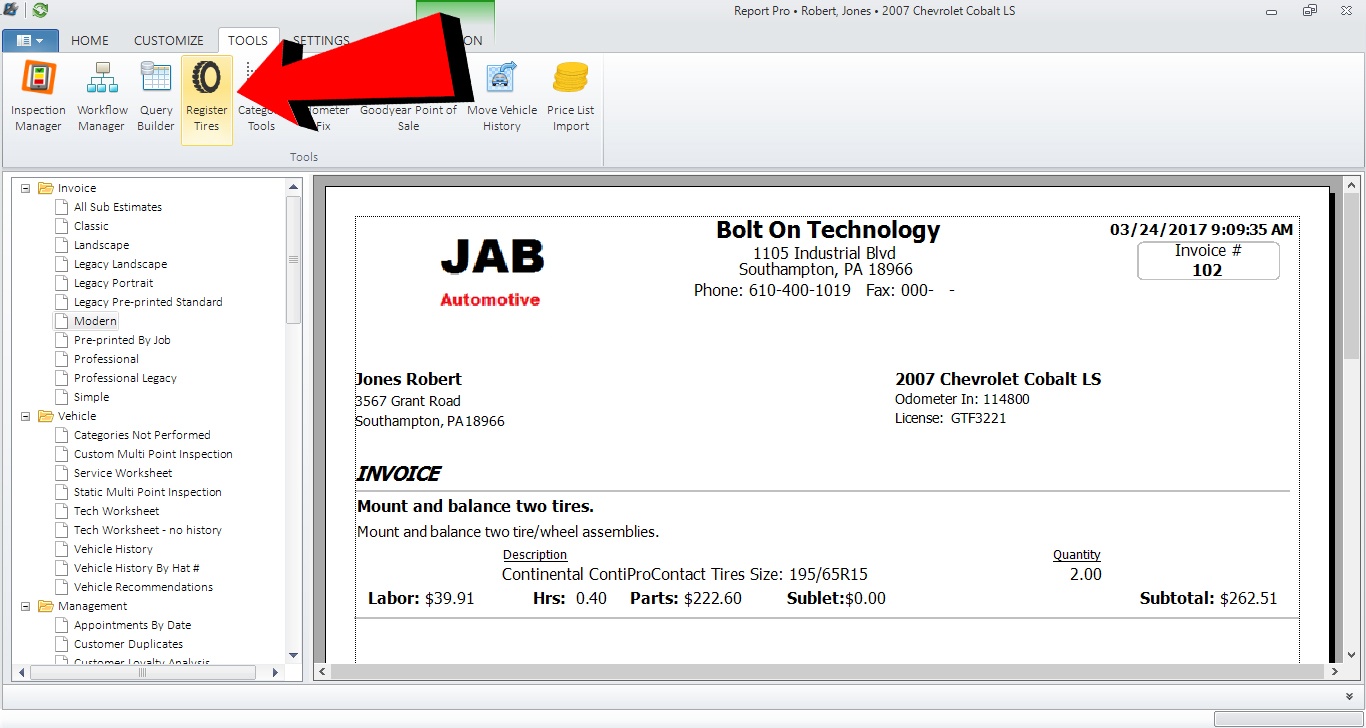Select the Vehicle folder node
This screenshot has width=1366, height=728.
click(77, 416)
